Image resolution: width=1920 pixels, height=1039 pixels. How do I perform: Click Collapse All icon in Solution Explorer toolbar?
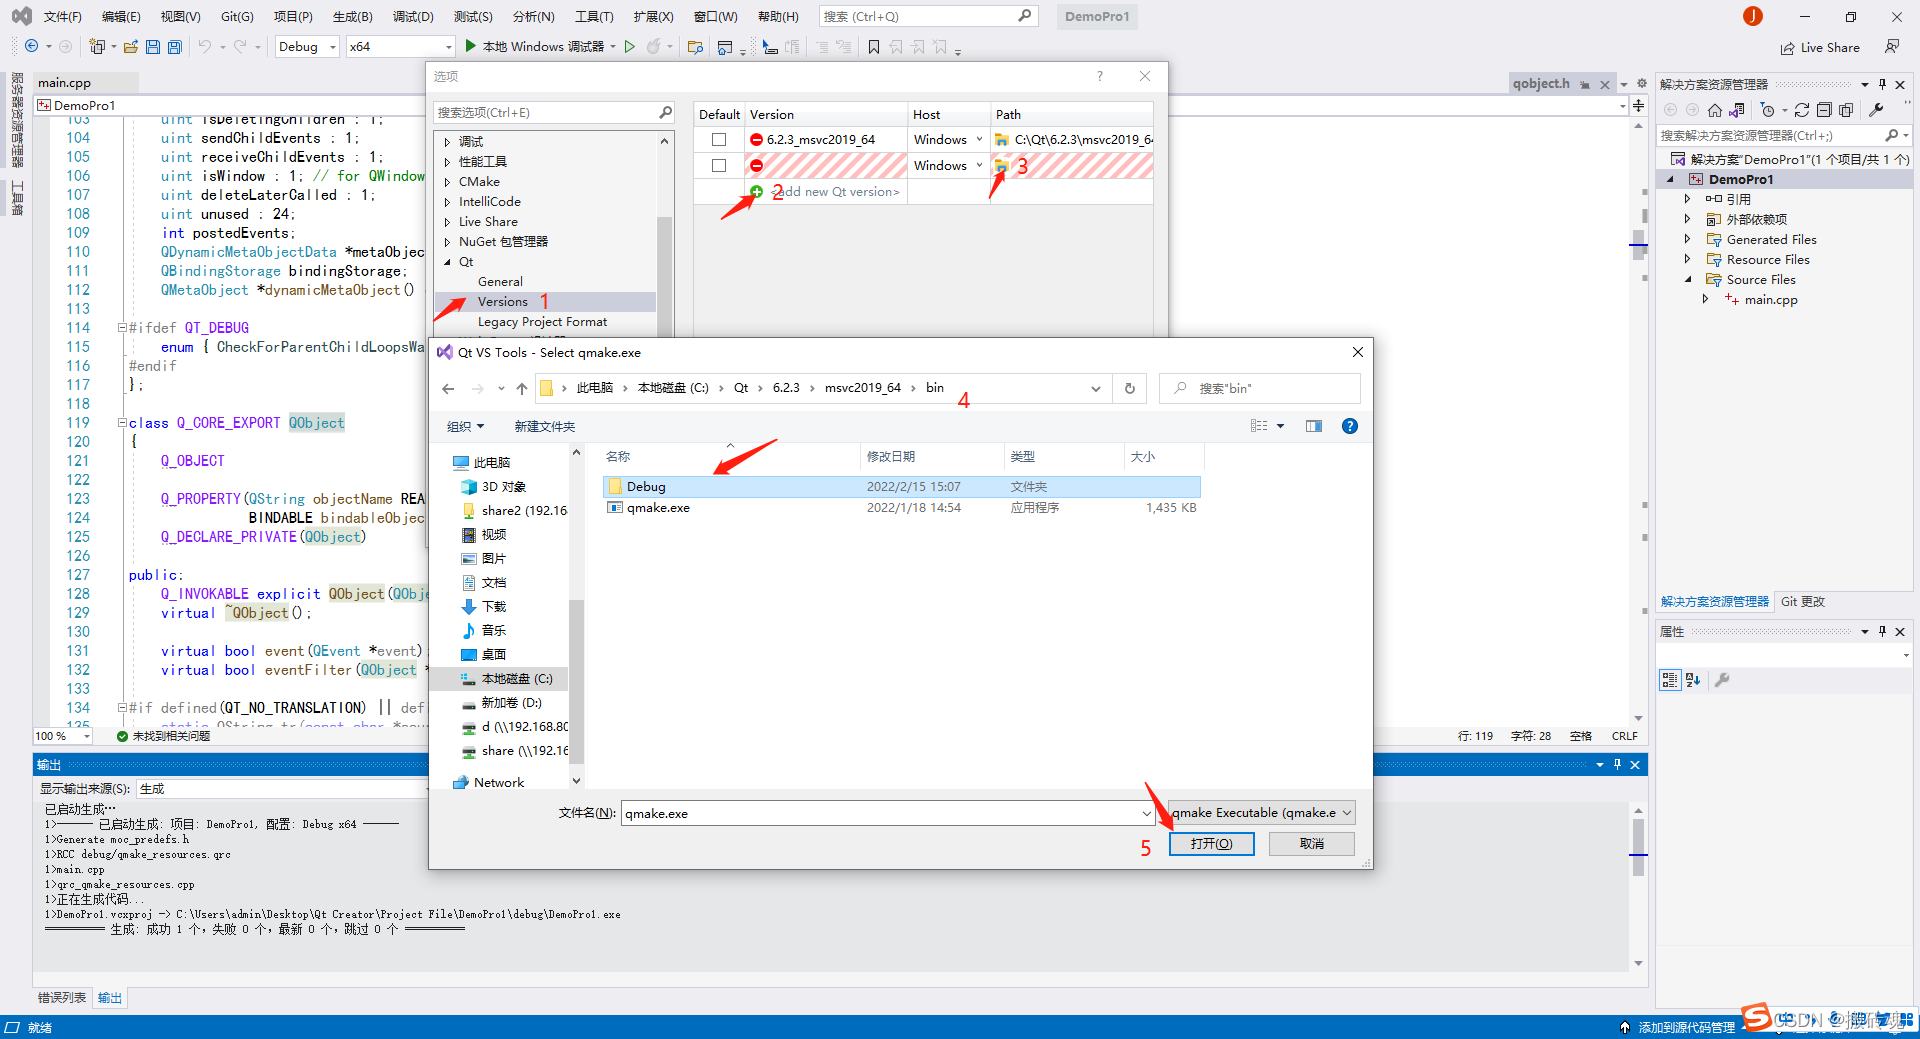[x=1824, y=110]
